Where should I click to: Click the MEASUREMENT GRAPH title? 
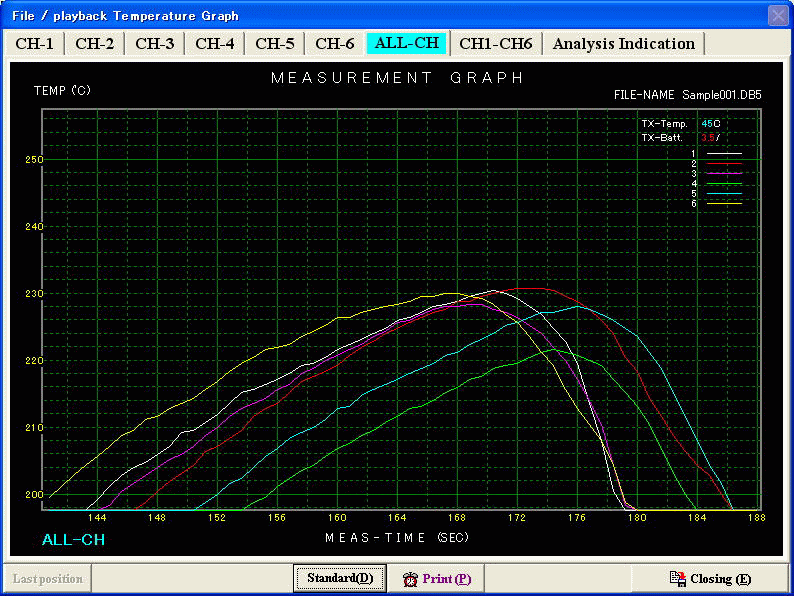coord(397,77)
